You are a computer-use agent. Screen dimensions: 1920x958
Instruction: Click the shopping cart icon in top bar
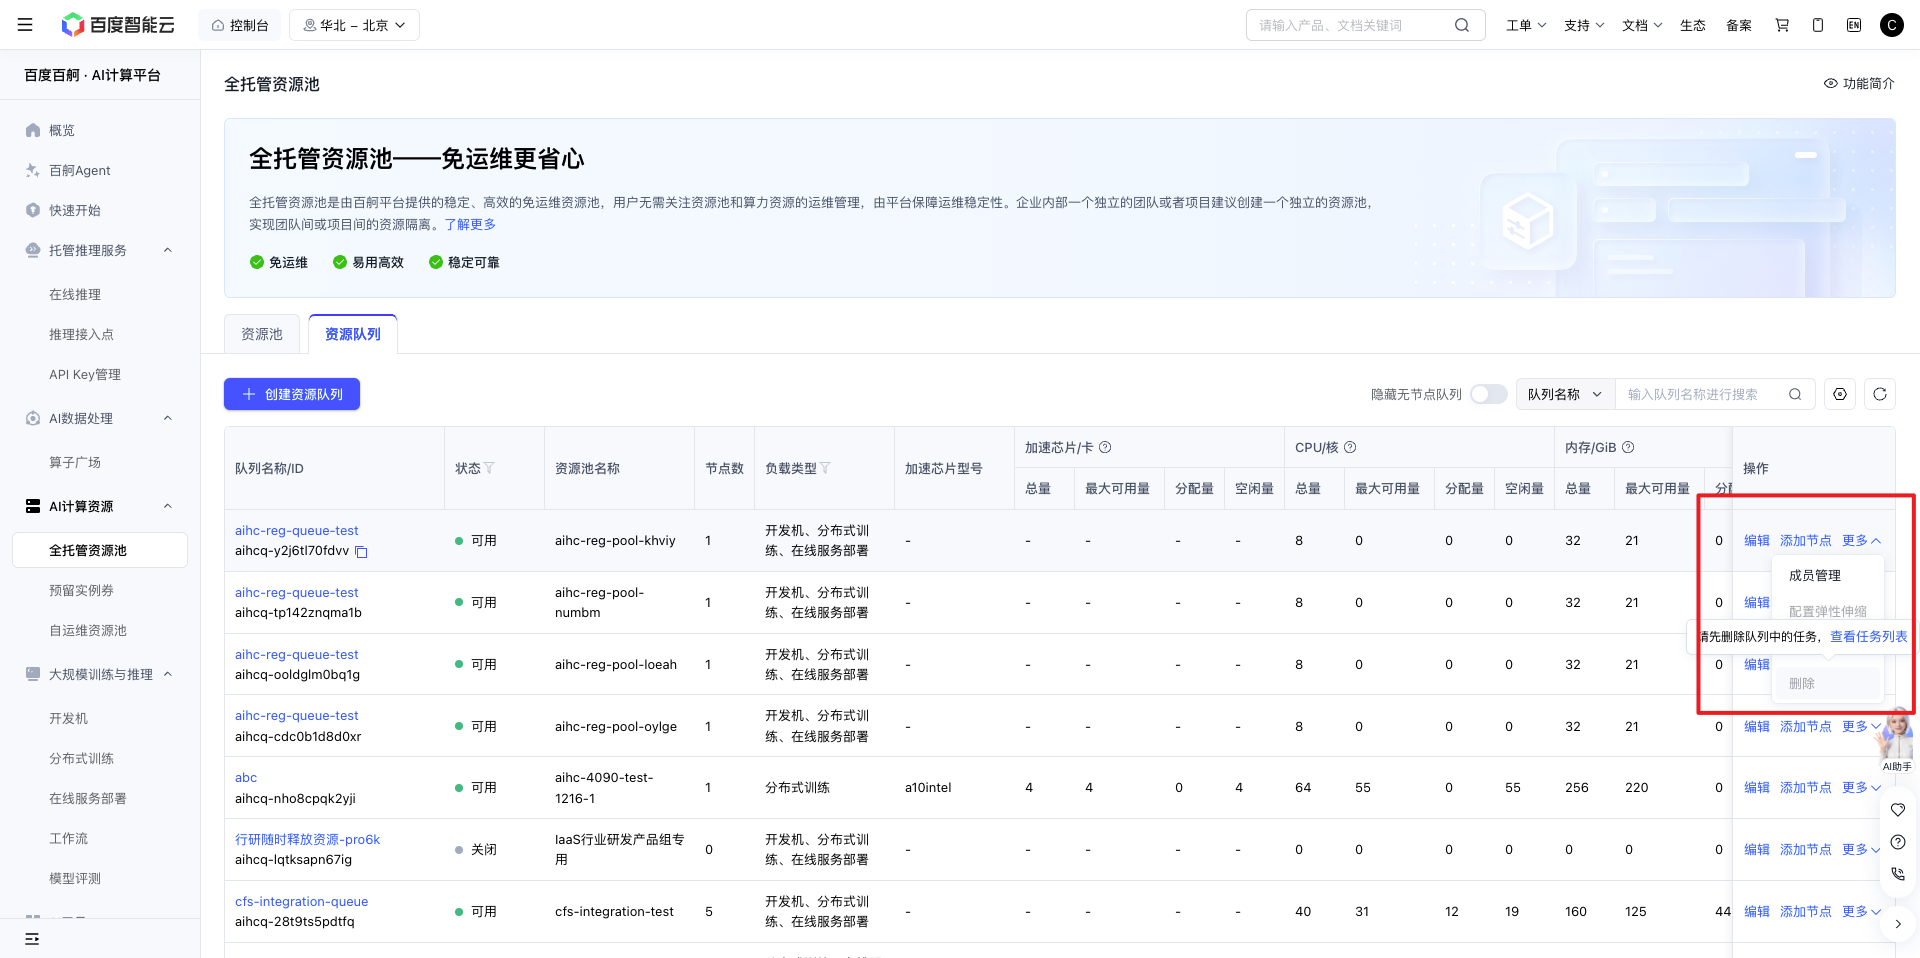tap(1782, 25)
